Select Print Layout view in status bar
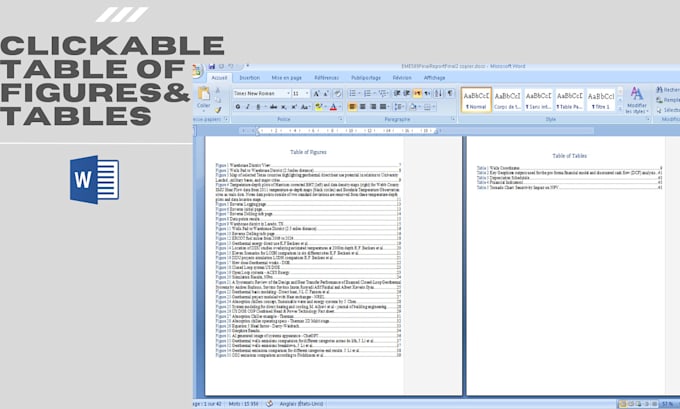Viewport: 680px width, 409px height. (x=622, y=404)
